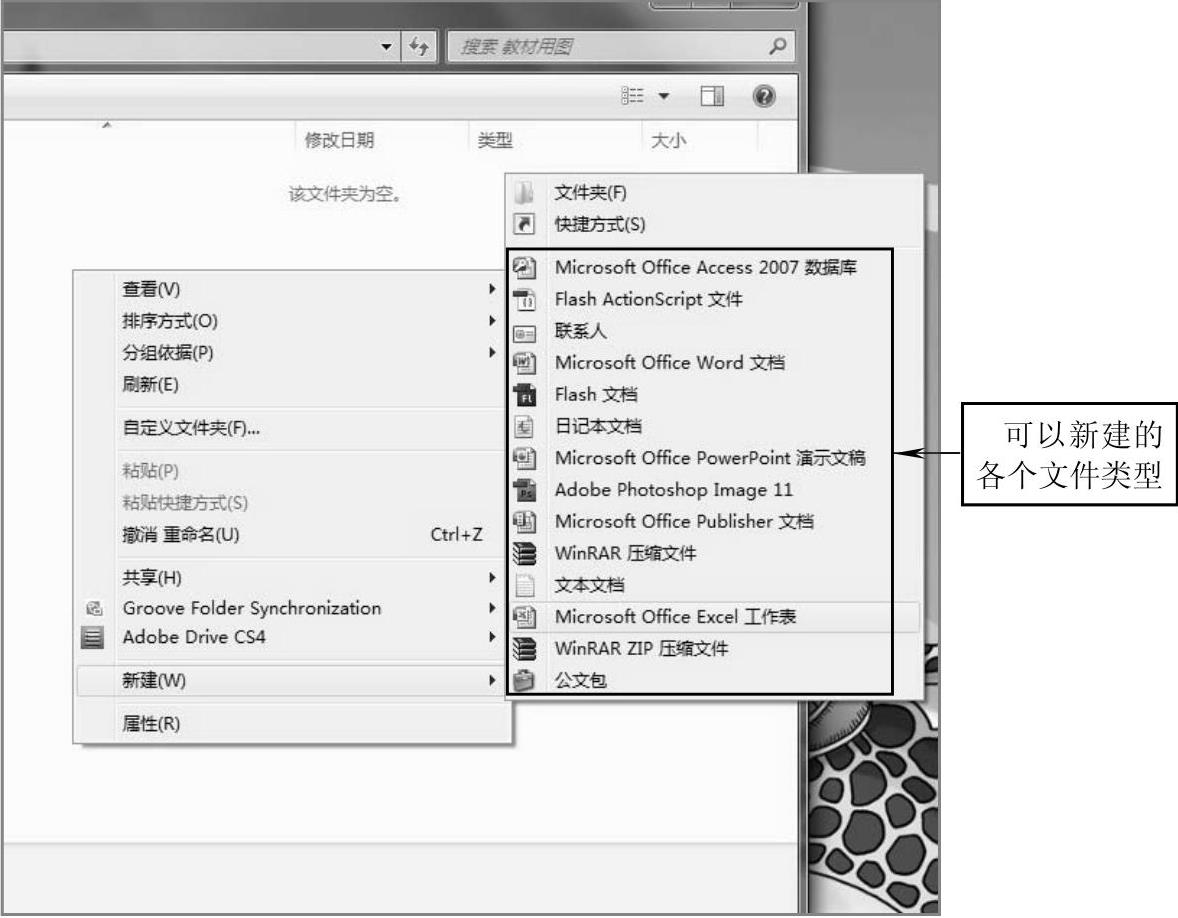The height and width of the screenshot is (918, 1178).
Task: Choose 刷新(E) in context menu
Action: (x=291, y=385)
